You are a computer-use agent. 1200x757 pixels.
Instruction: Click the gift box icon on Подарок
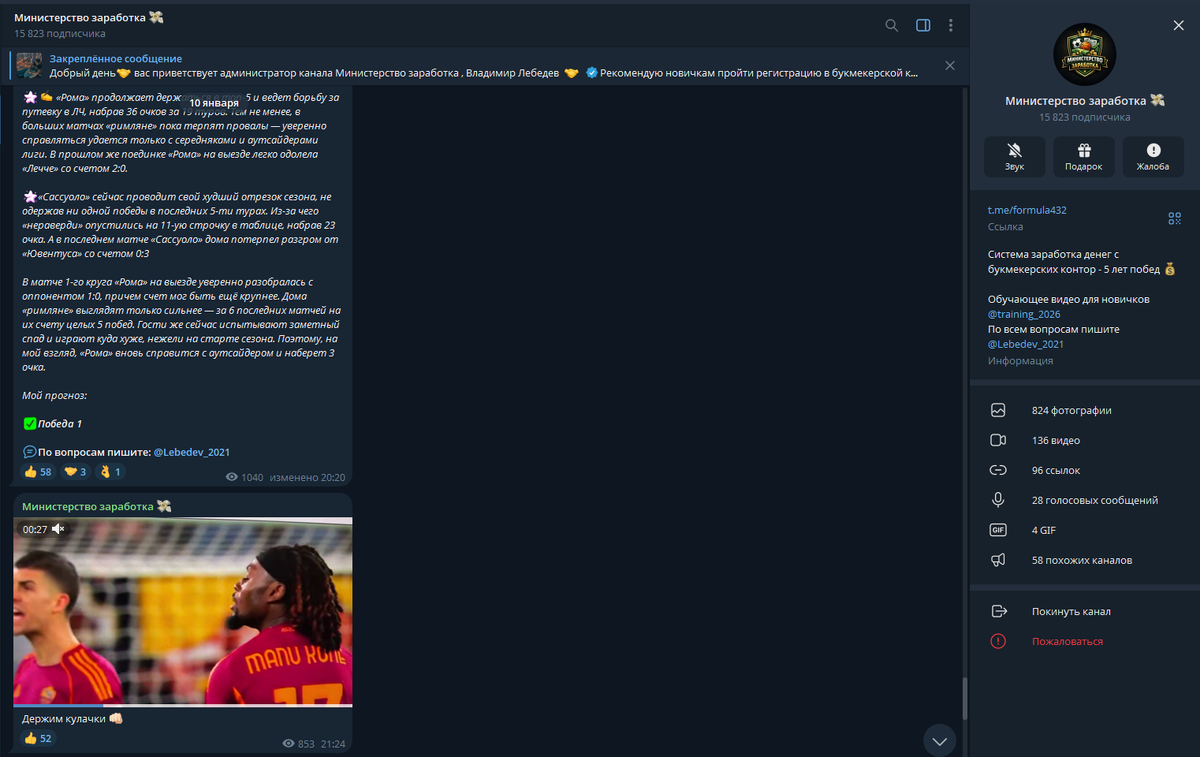coord(1084,150)
